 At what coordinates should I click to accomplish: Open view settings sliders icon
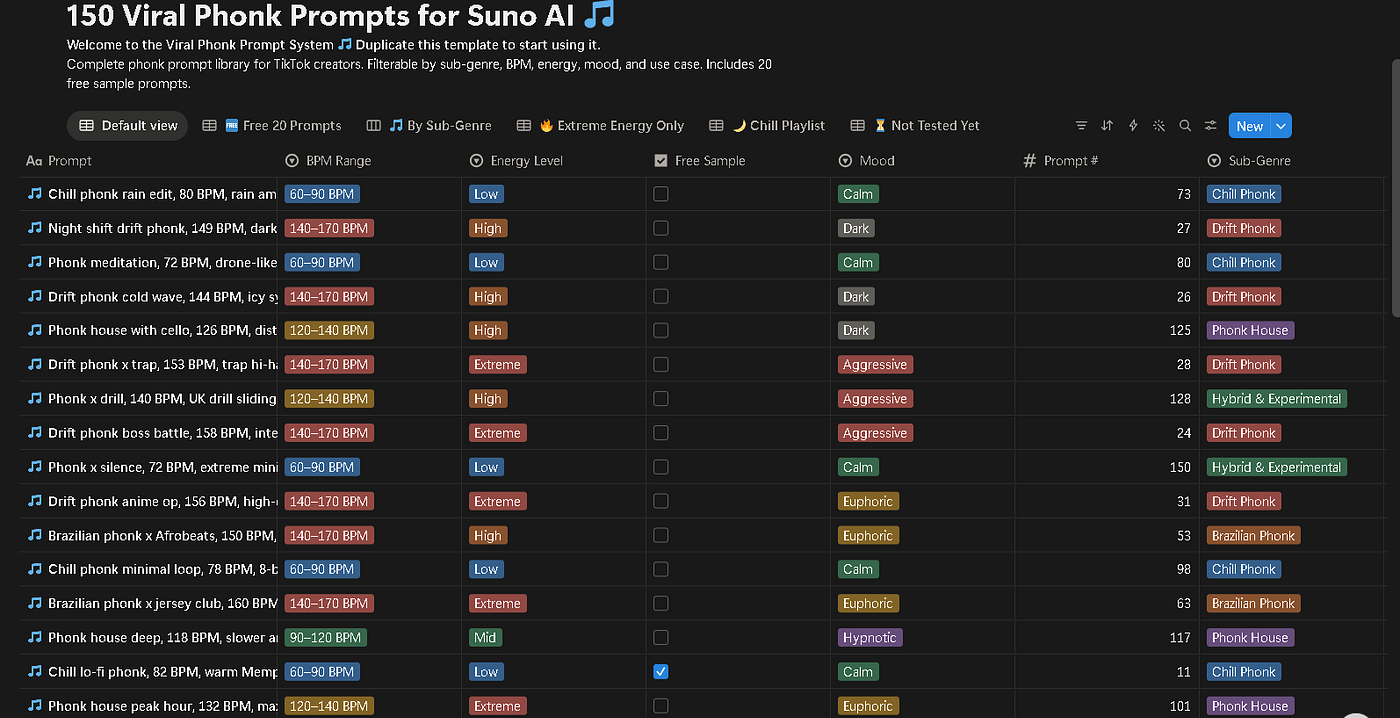pyautogui.click(x=1211, y=126)
